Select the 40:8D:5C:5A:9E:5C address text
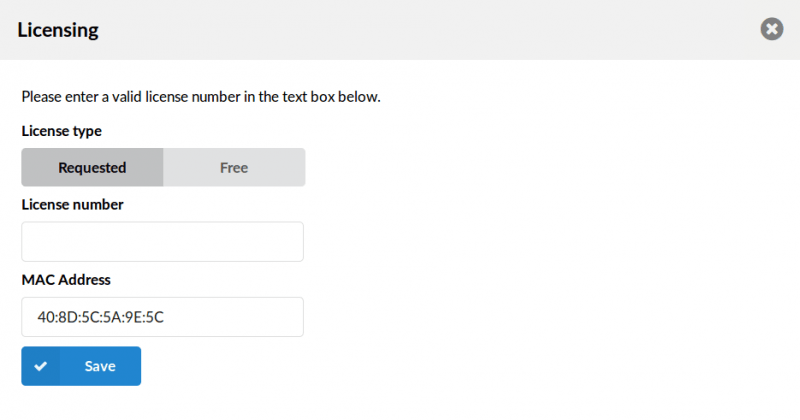Image resolution: width=800 pixels, height=420 pixels. (101, 317)
